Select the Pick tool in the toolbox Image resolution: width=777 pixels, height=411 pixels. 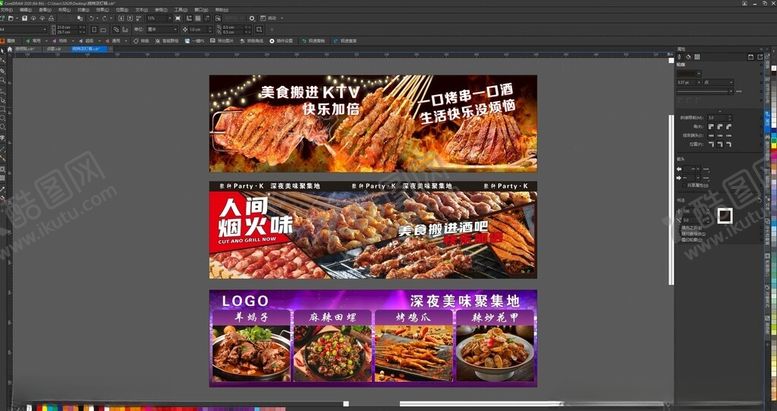[x=2, y=51]
